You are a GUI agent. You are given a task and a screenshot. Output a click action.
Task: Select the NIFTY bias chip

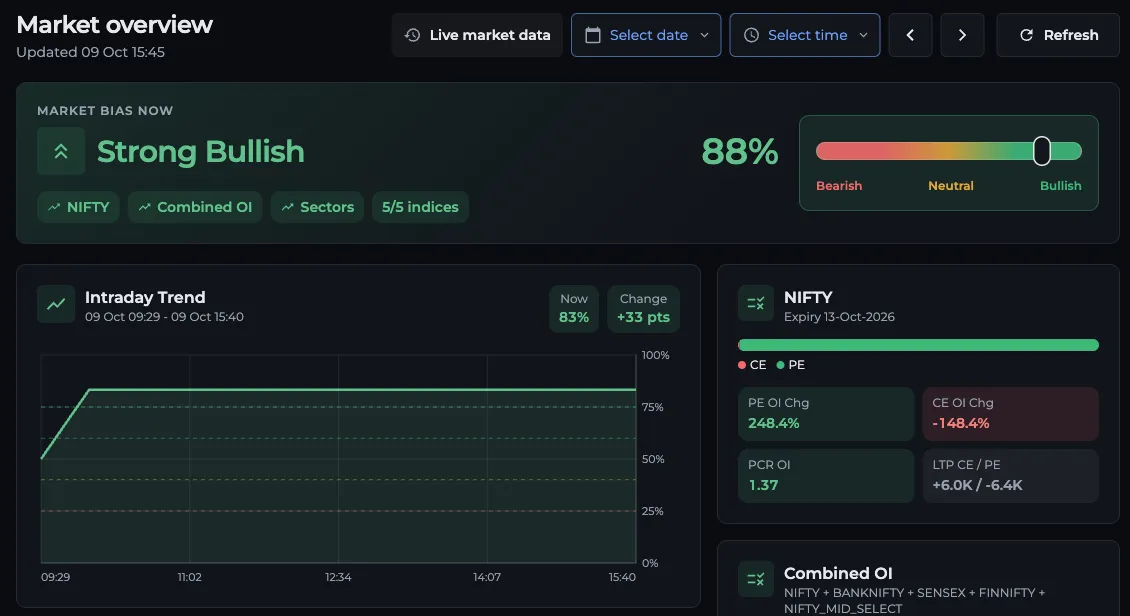click(x=78, y=207)
